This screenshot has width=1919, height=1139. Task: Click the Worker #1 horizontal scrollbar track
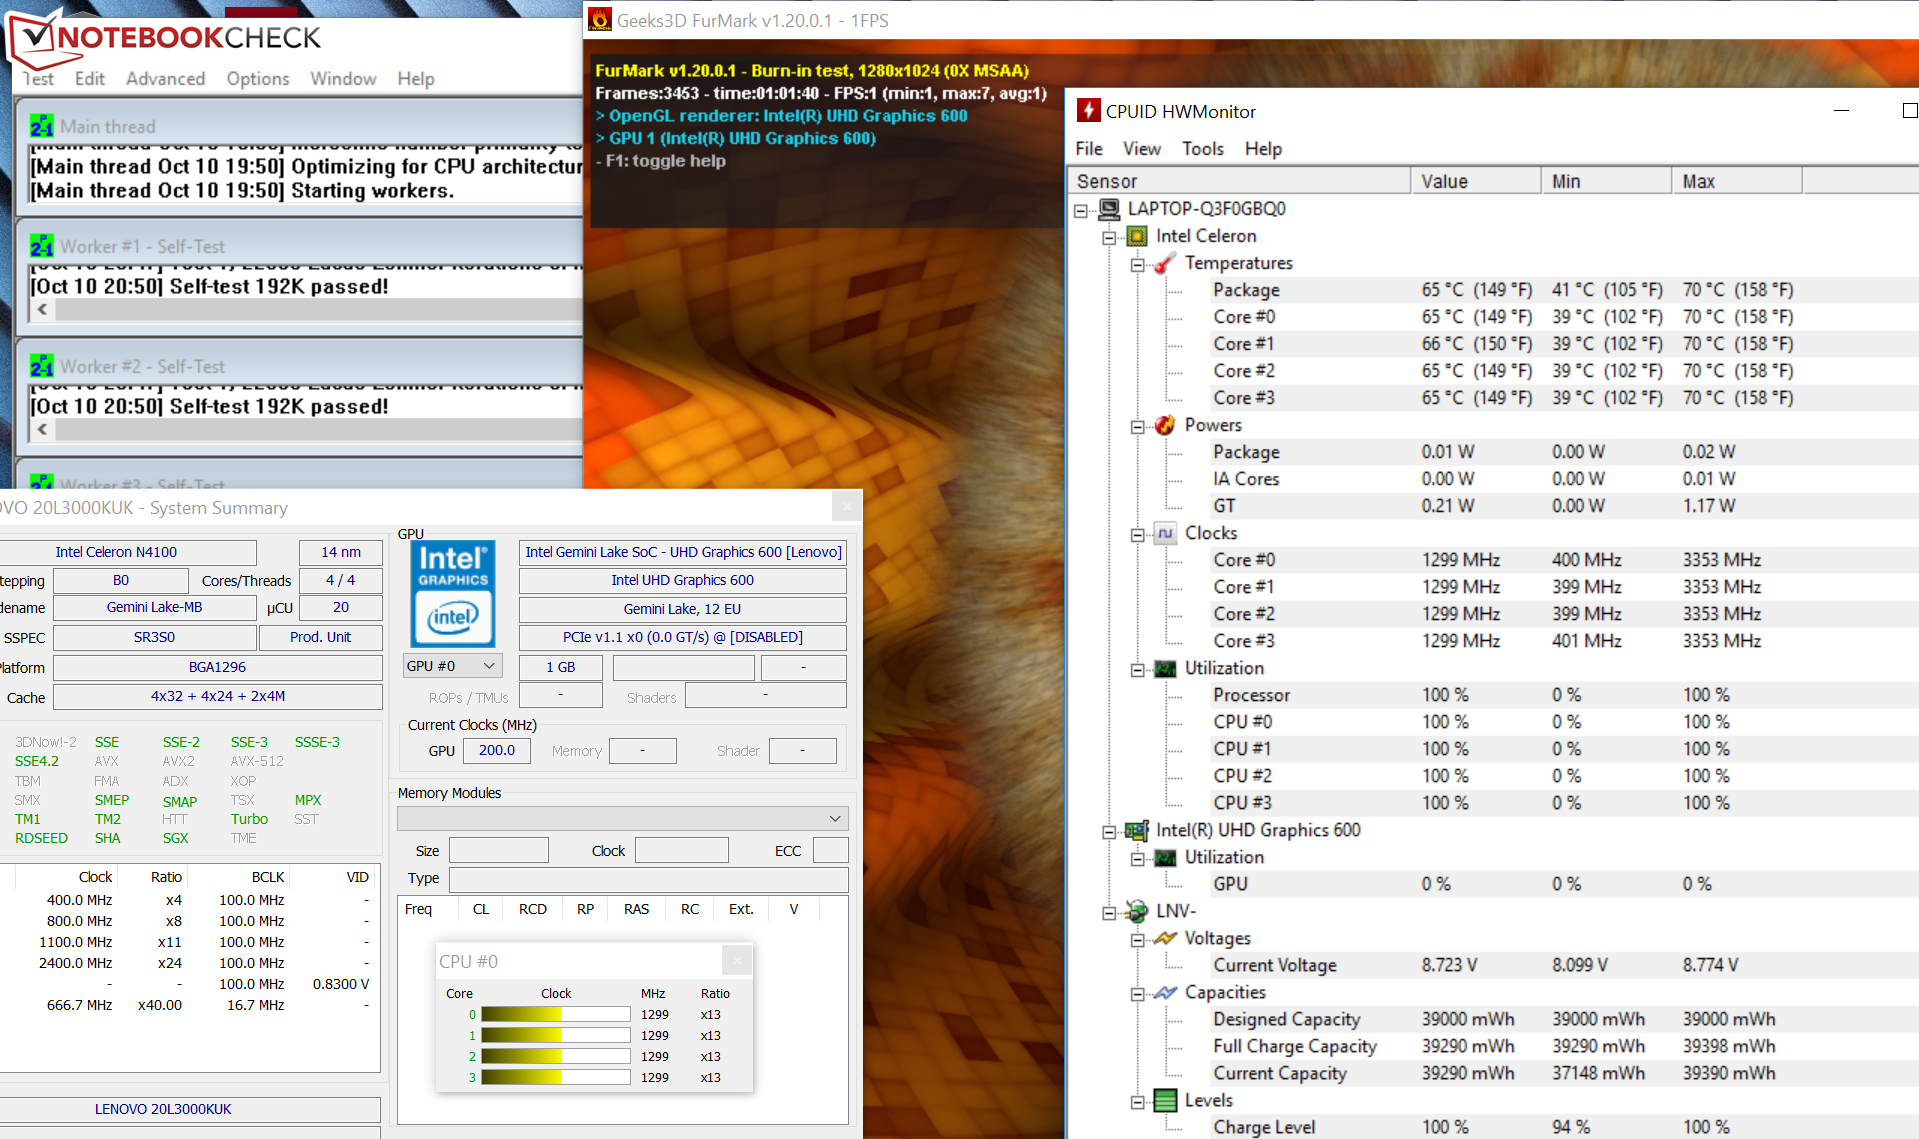[x=319, y=310]
